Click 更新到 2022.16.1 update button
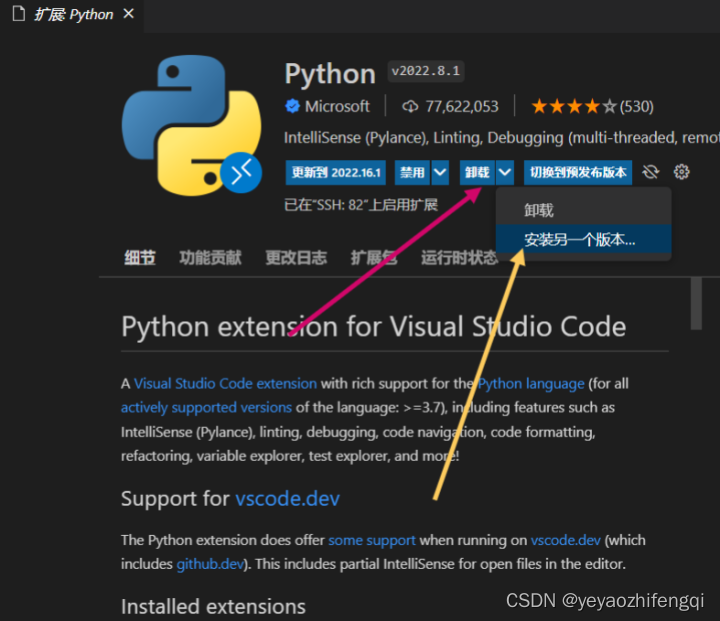The height and width of the screenshot is (621, 720). [336, 173]
